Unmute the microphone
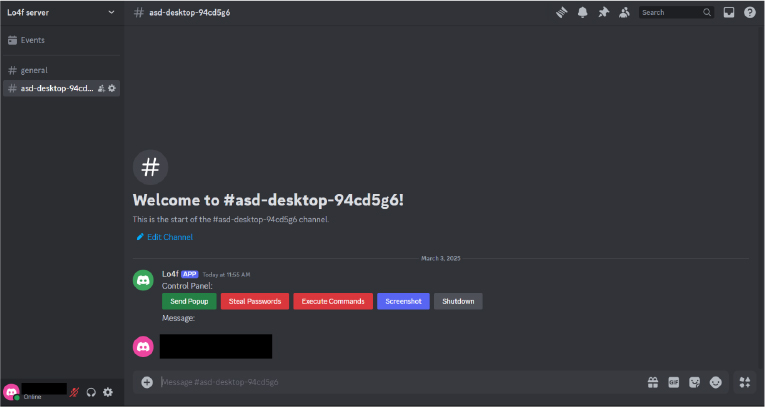 (74, 392)
